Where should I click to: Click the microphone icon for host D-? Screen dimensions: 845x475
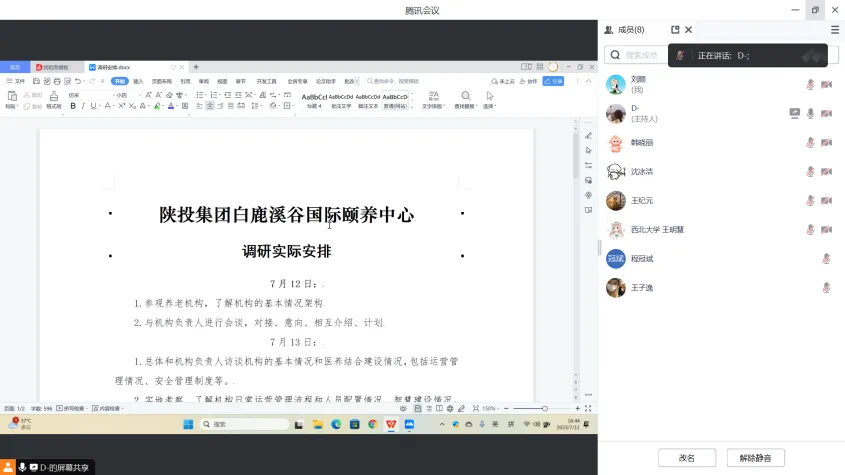coord(811,113)
